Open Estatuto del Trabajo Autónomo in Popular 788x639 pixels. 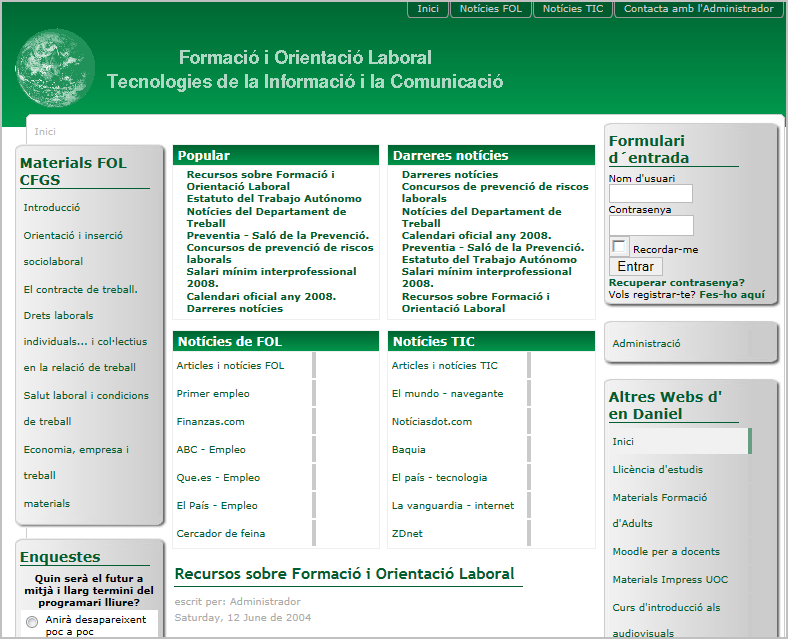[x=274, y=199]
